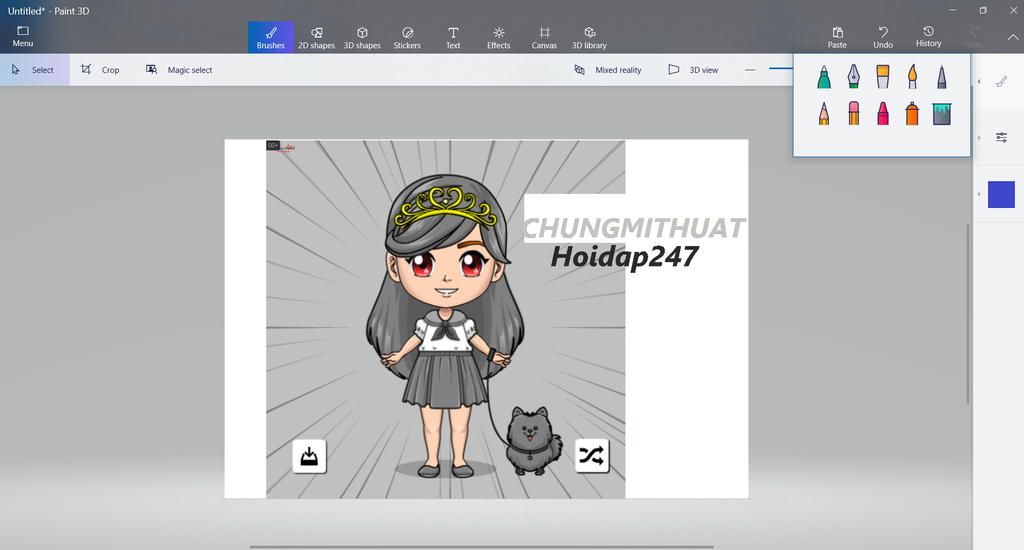1024x550 pixels.
Task: Click the zoom out minus button
Action: [750, 70]
